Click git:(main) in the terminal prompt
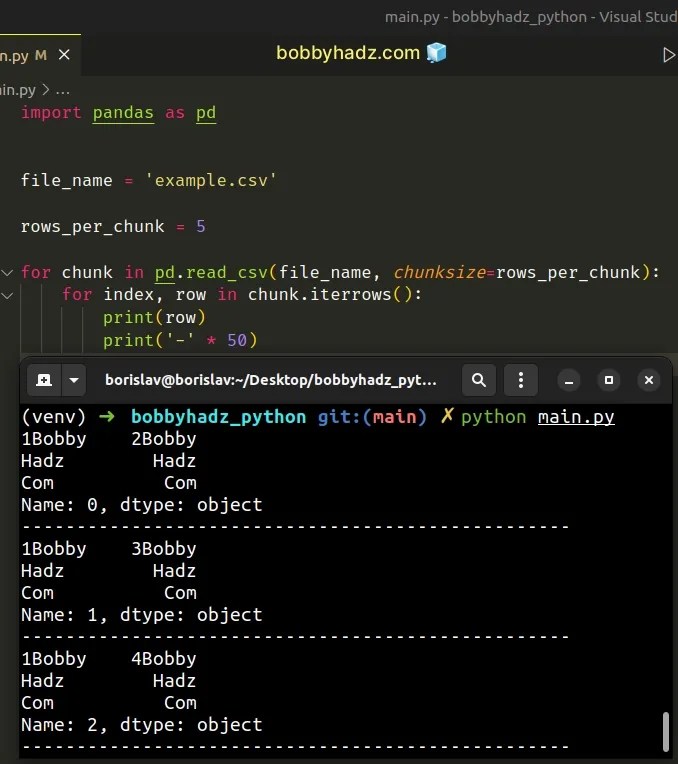This screenshot has width=678, height=764. (x=372, y=417)
